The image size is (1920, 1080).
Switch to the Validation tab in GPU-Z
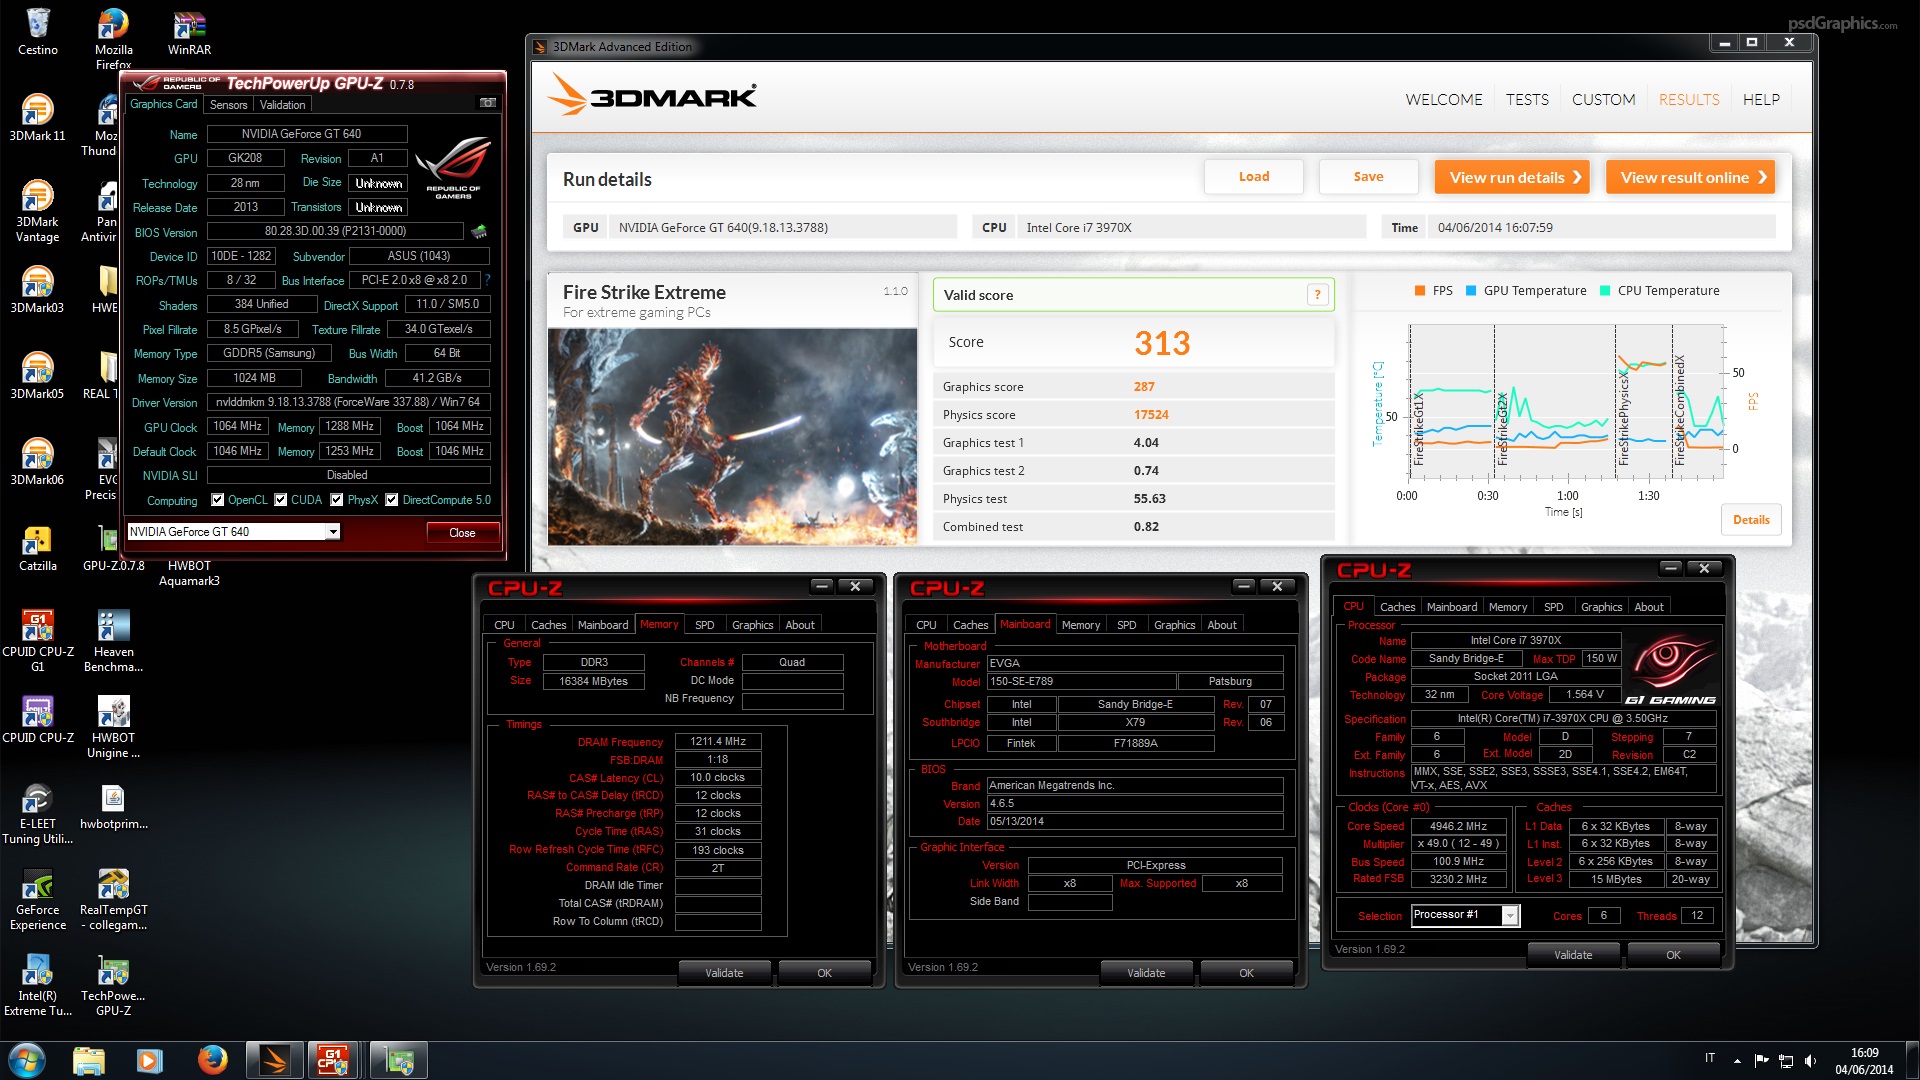pyautogui.click(x=283, y=104)
